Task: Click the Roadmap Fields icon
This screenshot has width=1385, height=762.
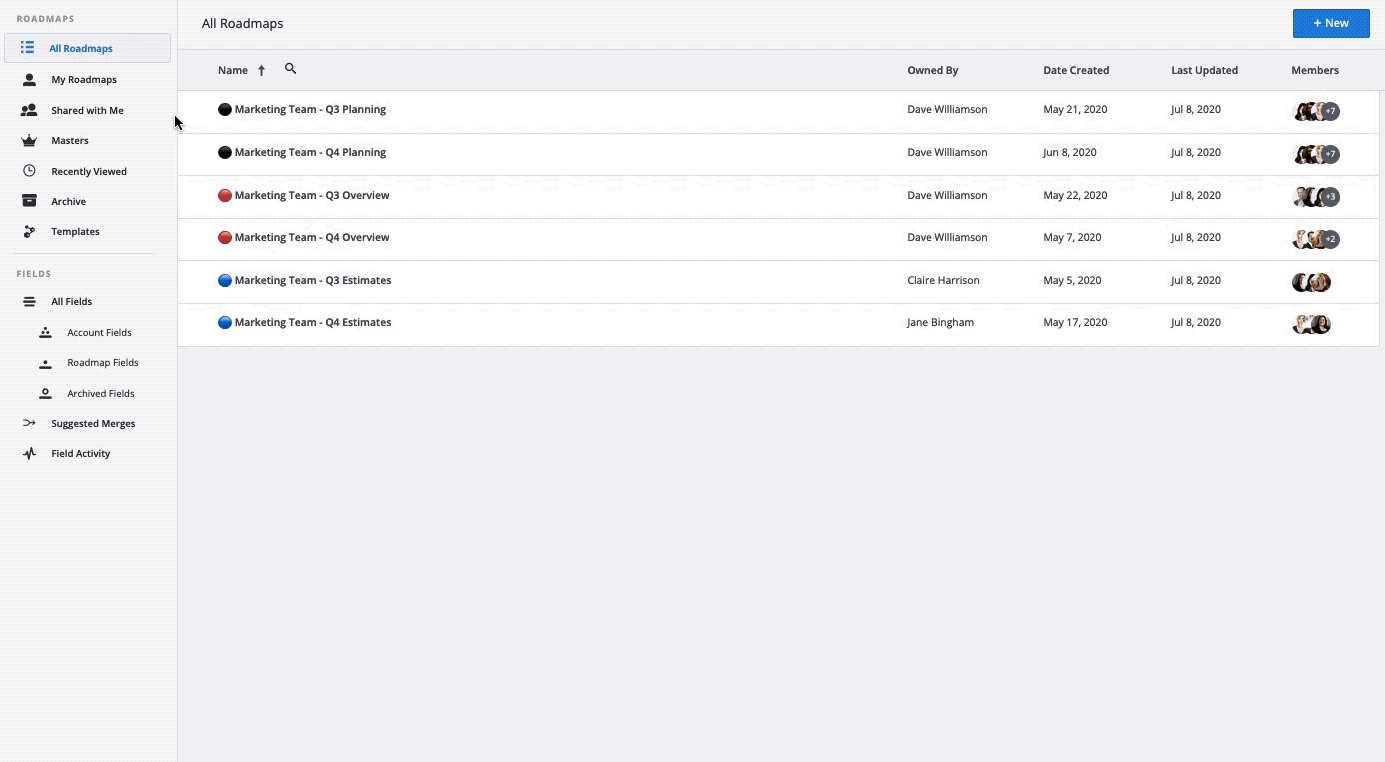Action: (45, 363)
